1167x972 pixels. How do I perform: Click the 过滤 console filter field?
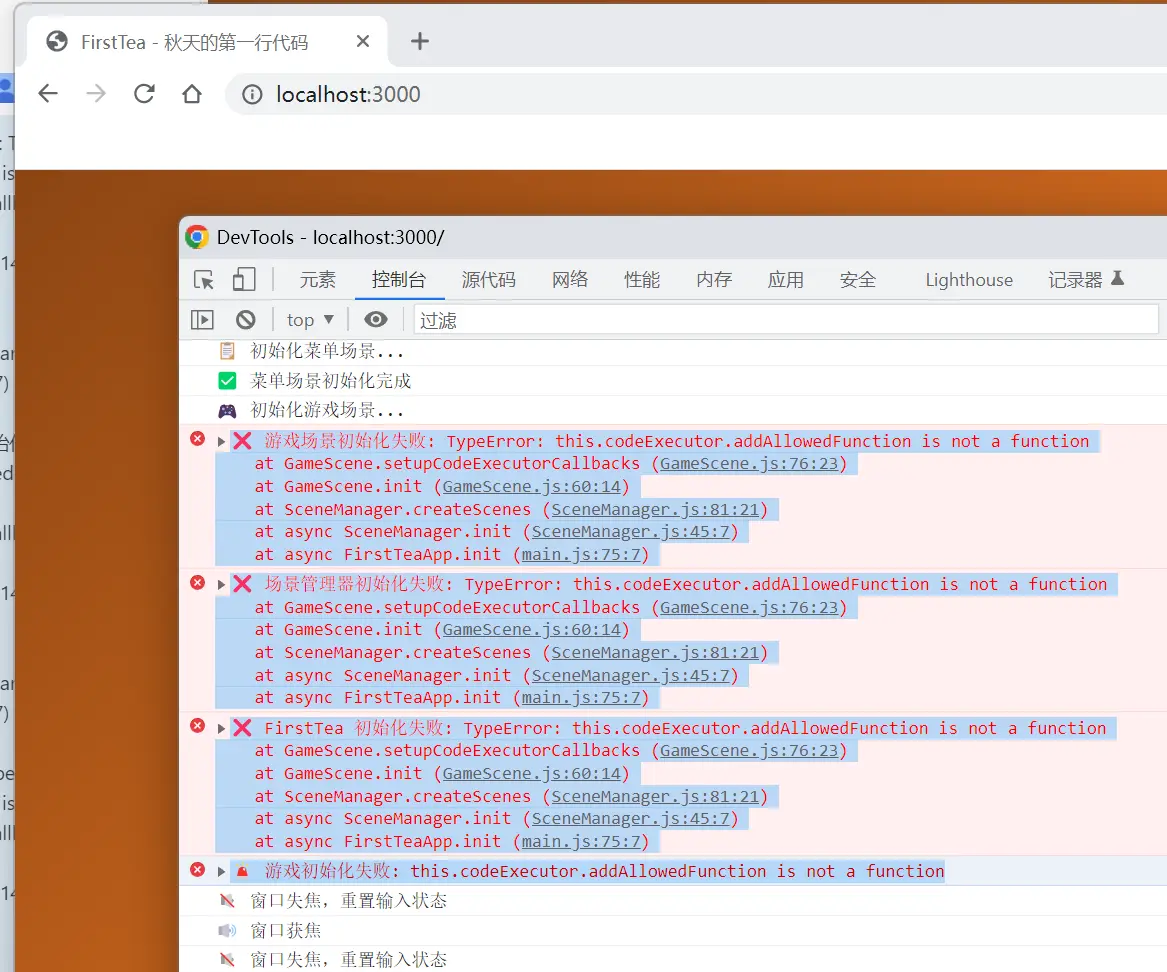pyautogui.click(x=785, y=320)
